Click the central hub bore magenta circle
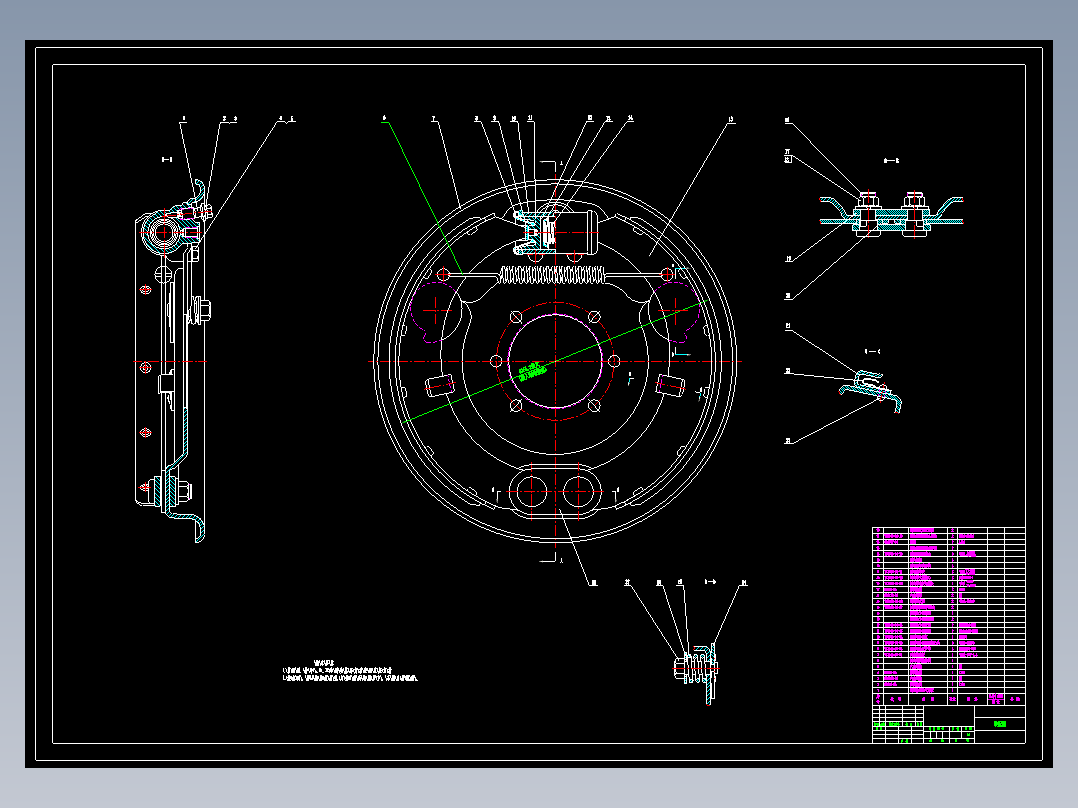Screen dimensions: 1078x808 (556, 361)
